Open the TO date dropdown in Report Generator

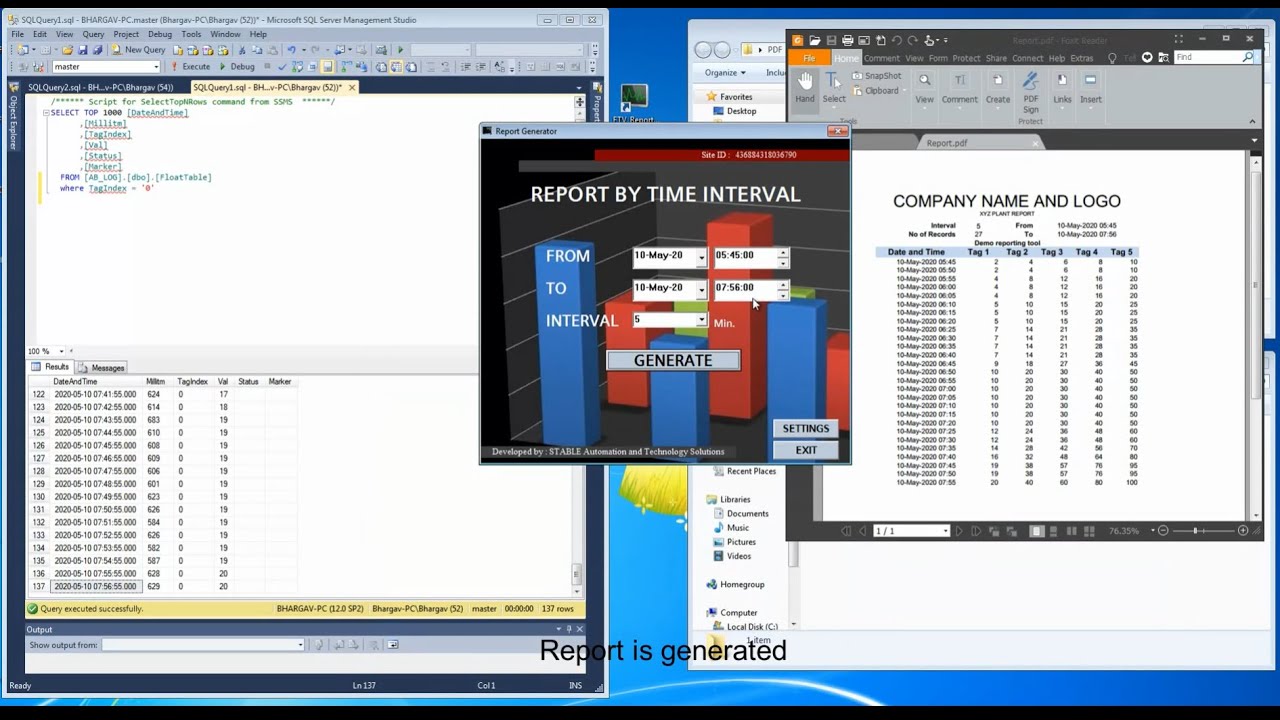pos(701,289)
